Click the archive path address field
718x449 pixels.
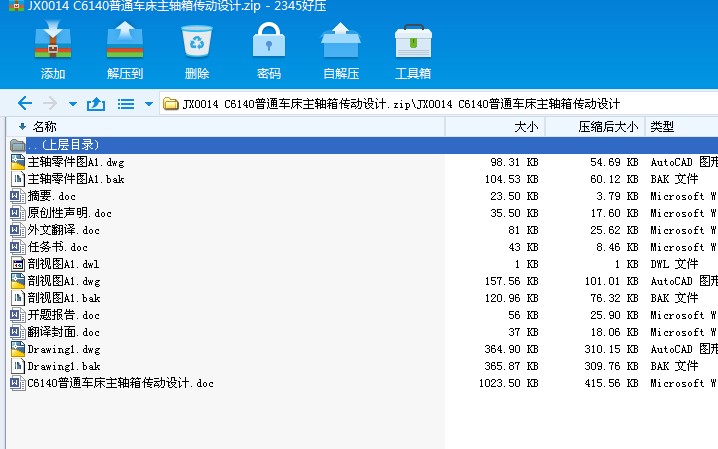click(x=439, y=104)
